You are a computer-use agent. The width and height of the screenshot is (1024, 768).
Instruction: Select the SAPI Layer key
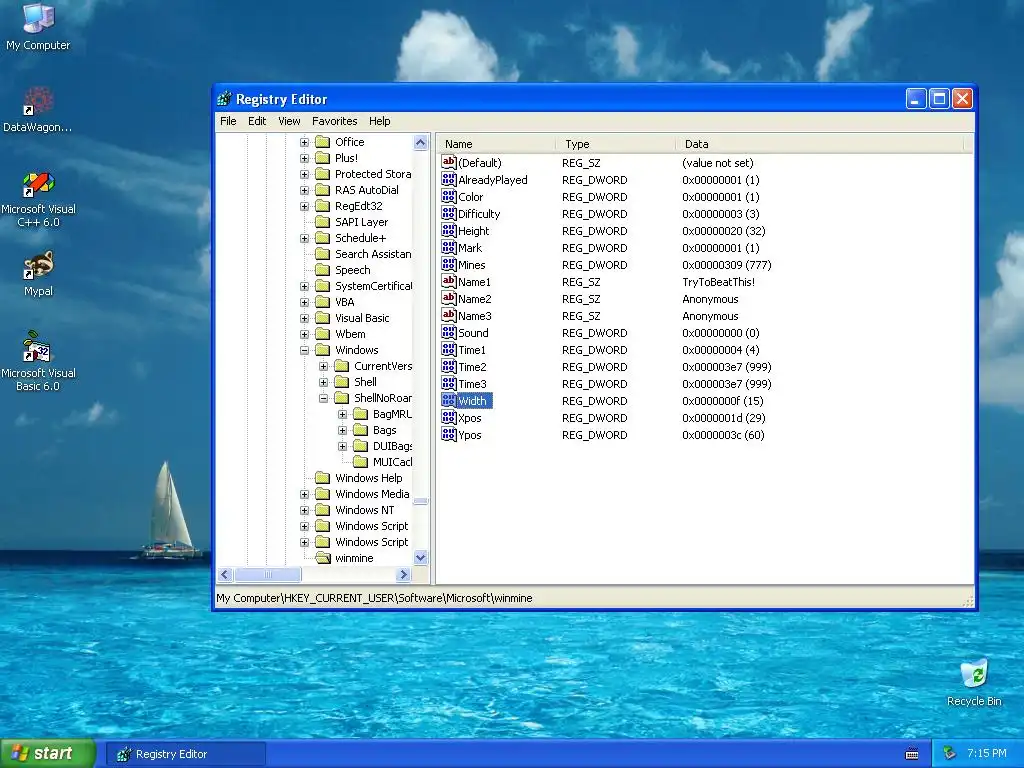[361, 222]
